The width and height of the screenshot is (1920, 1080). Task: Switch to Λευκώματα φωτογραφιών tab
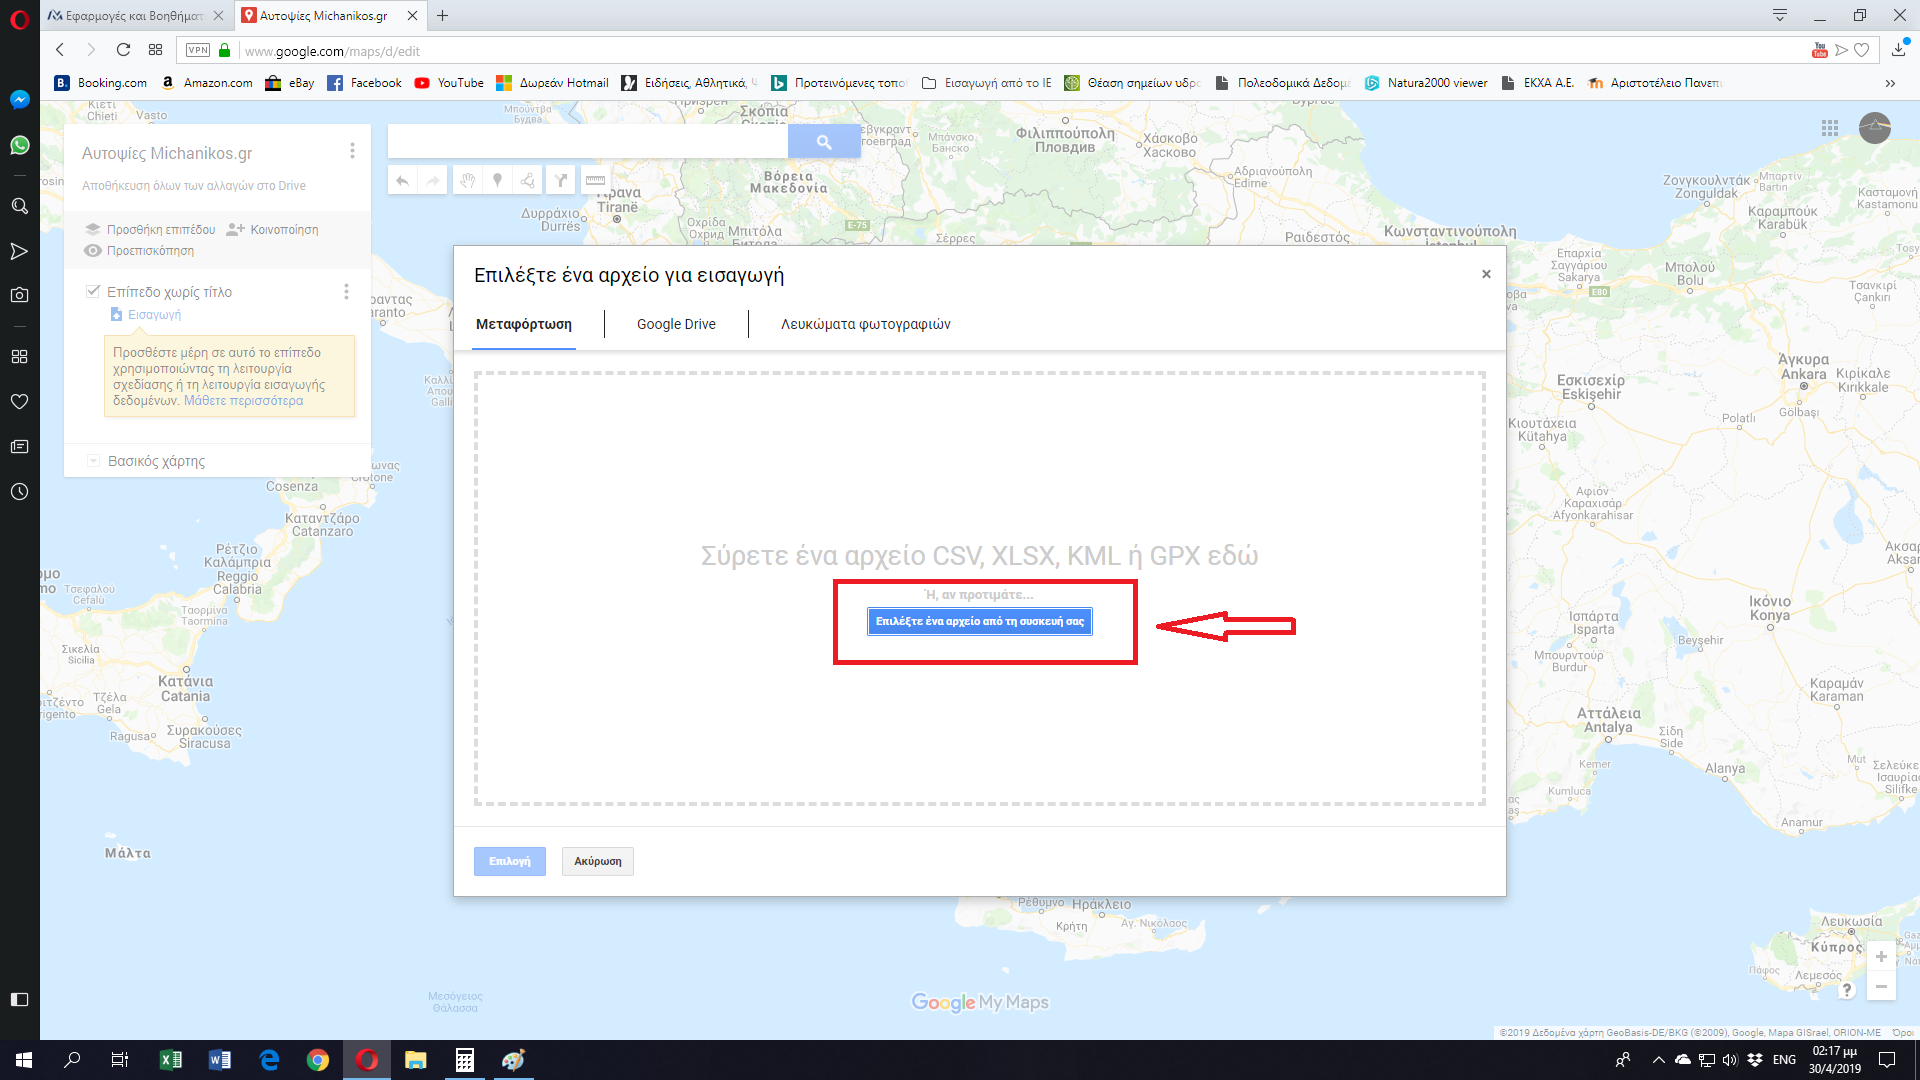tap(865, 324)
